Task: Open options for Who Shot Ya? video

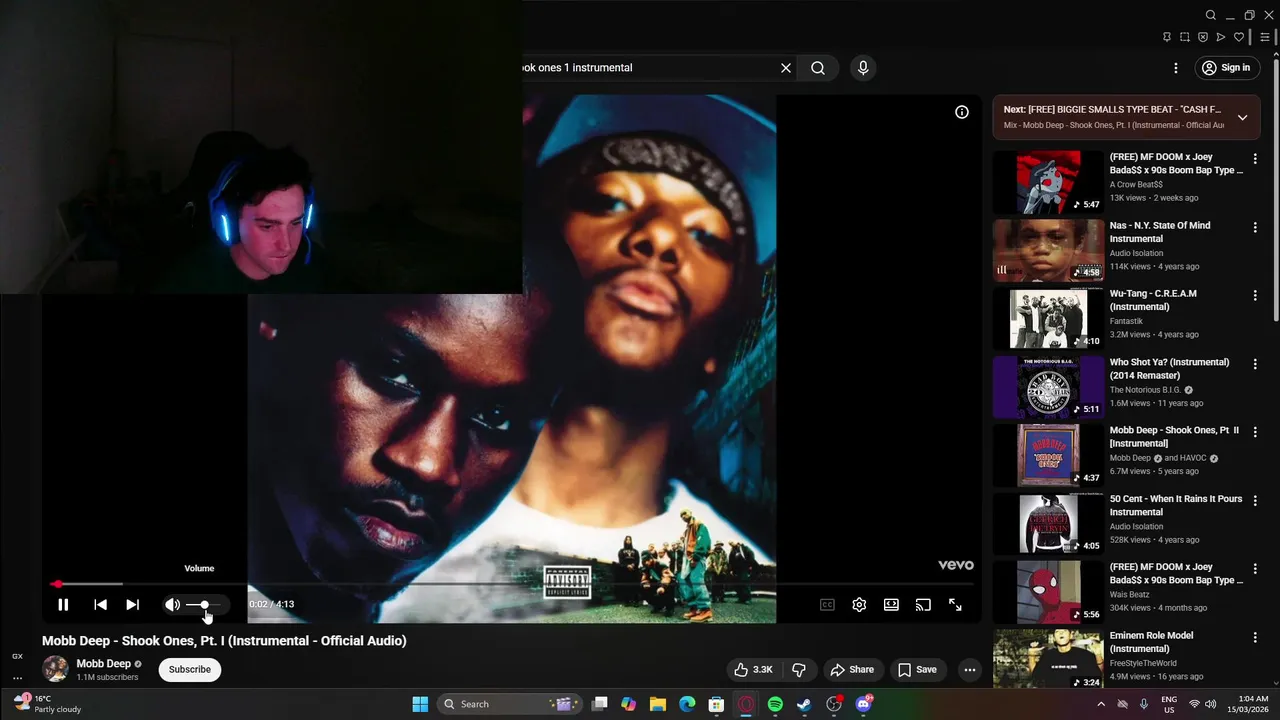Action: pyautogui.click(x=1255, y=364)
